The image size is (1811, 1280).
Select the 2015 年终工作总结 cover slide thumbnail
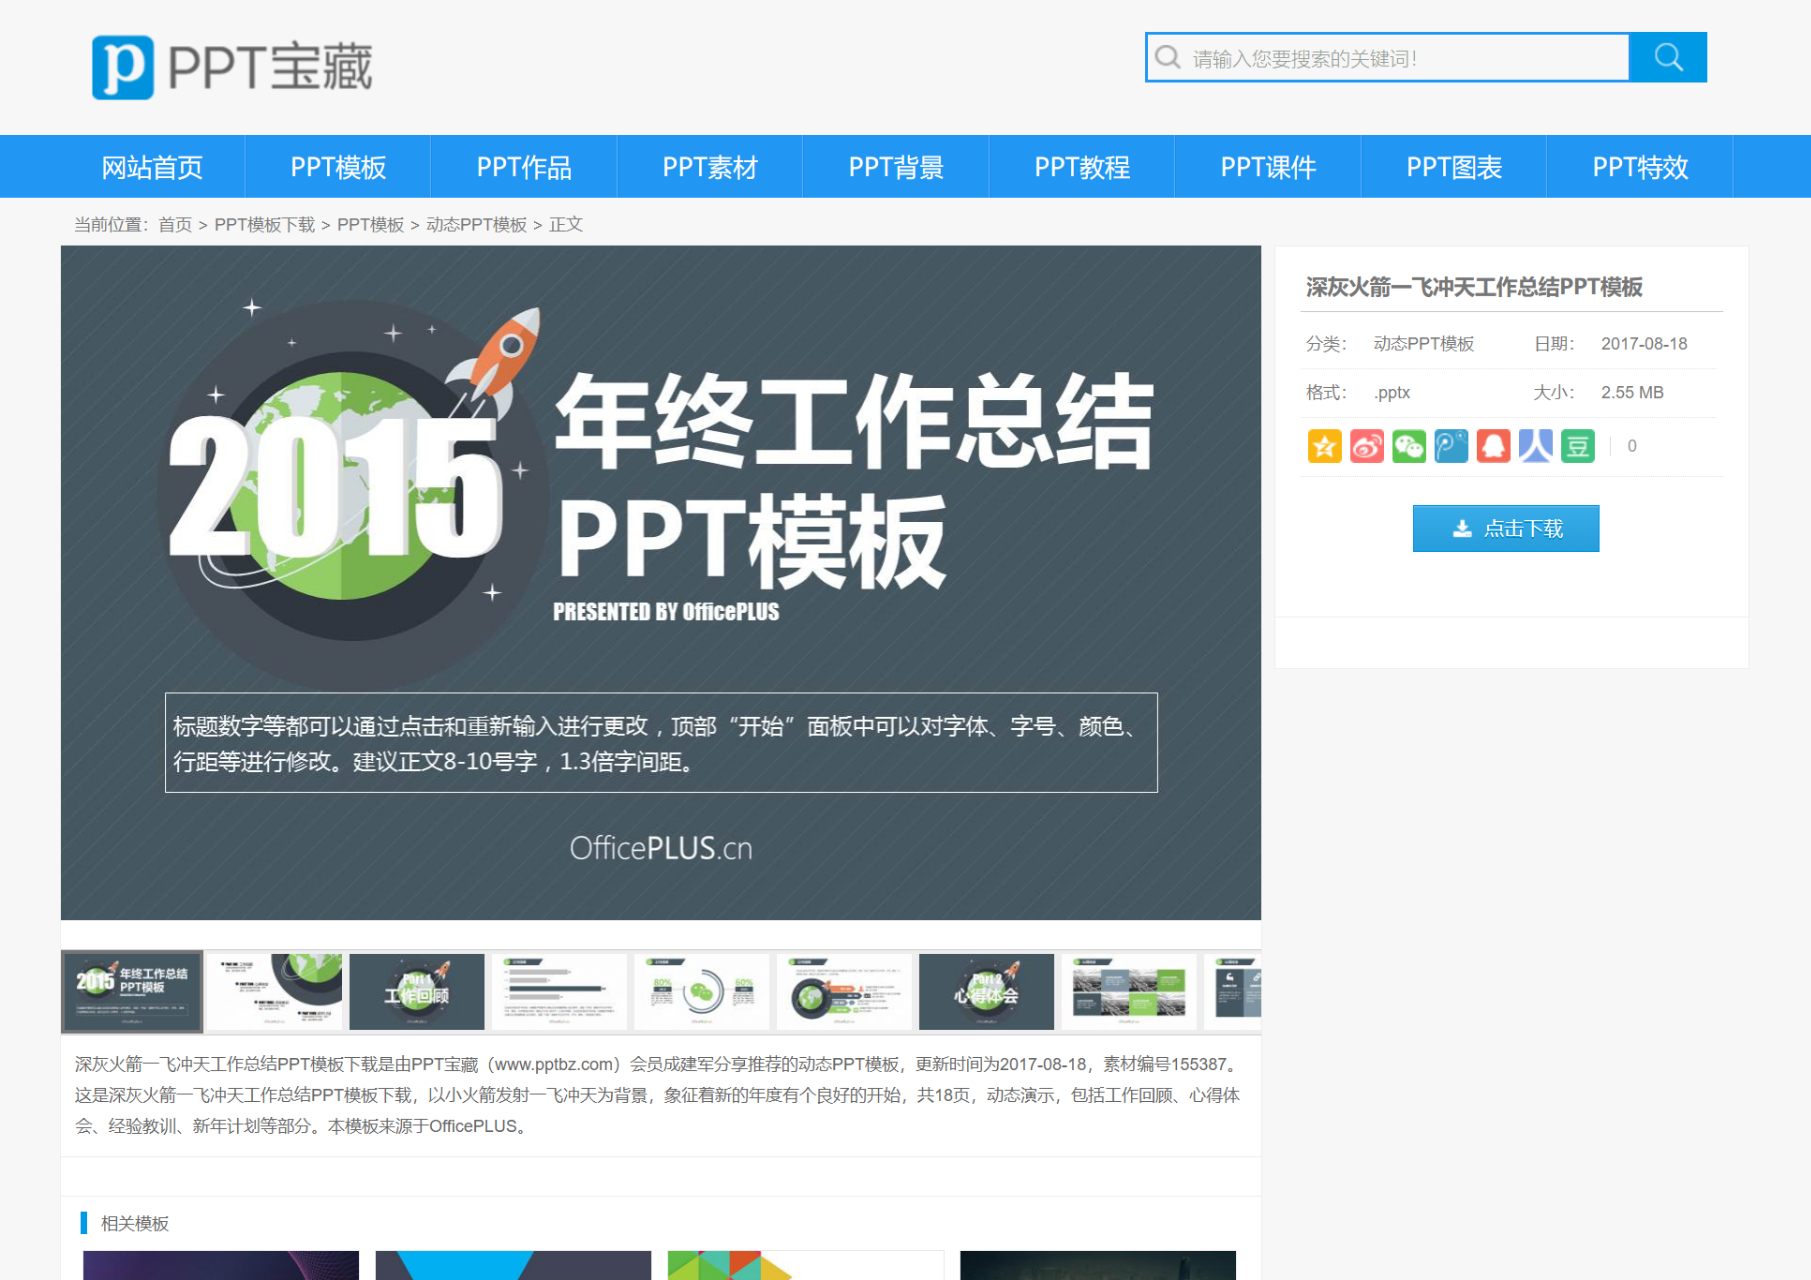click(x=132, y=992)
